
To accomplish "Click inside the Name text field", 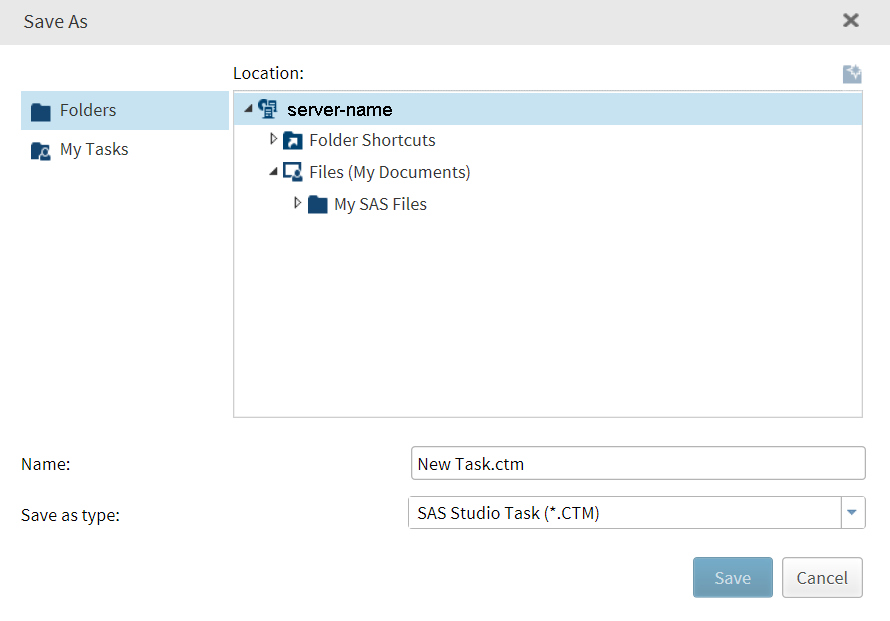I will click(x=637, y=462).
